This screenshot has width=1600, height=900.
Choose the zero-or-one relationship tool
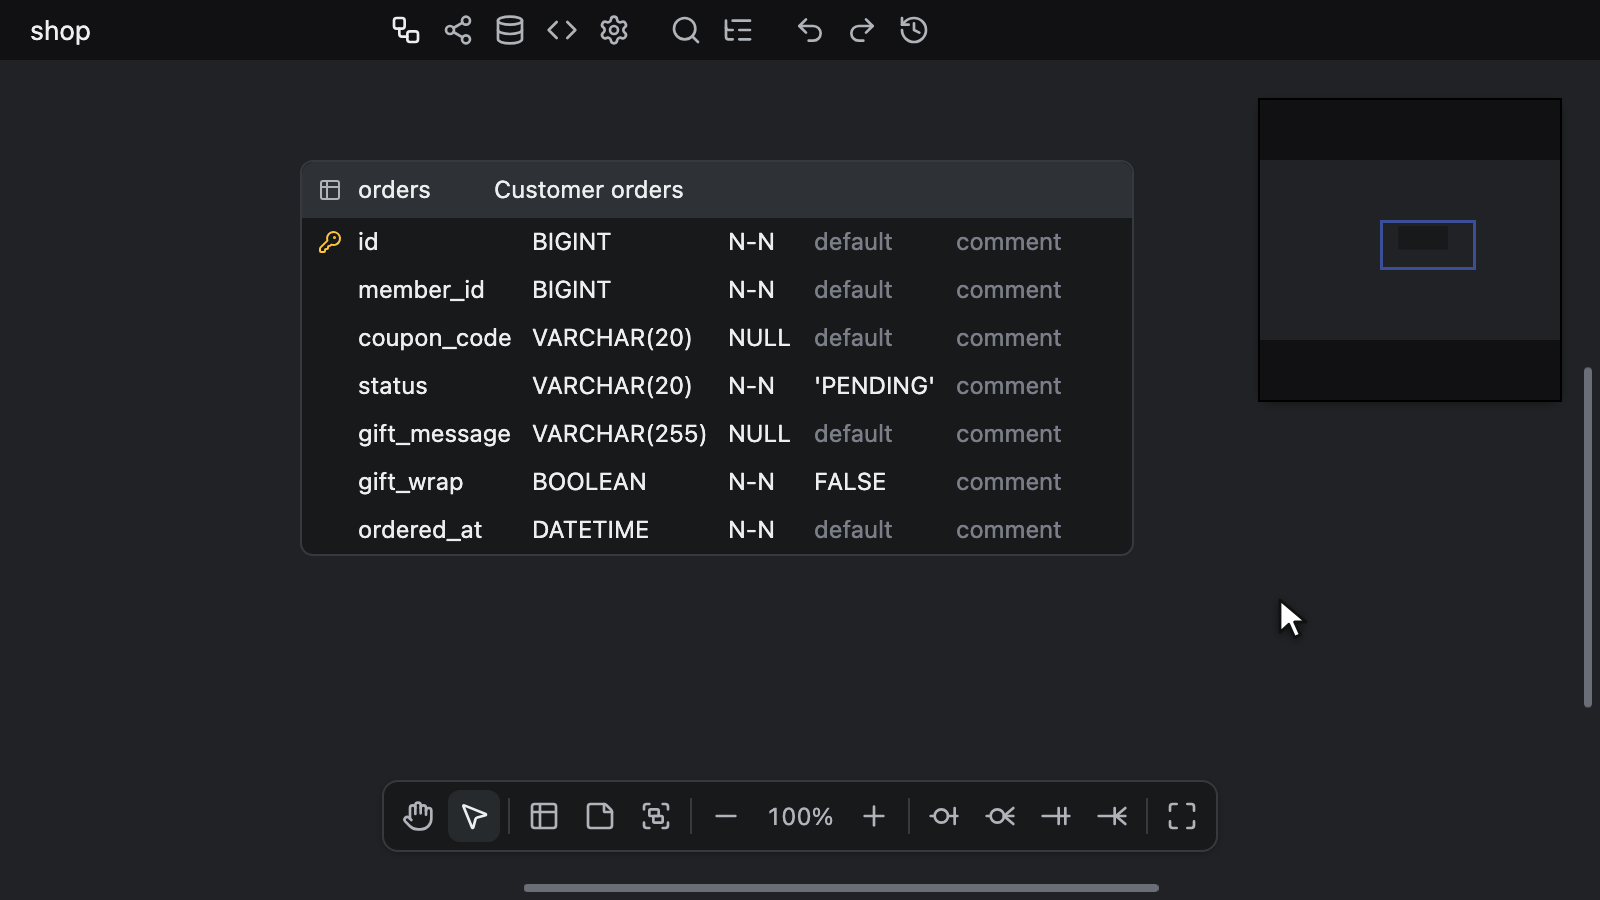[x=944, y=816]
